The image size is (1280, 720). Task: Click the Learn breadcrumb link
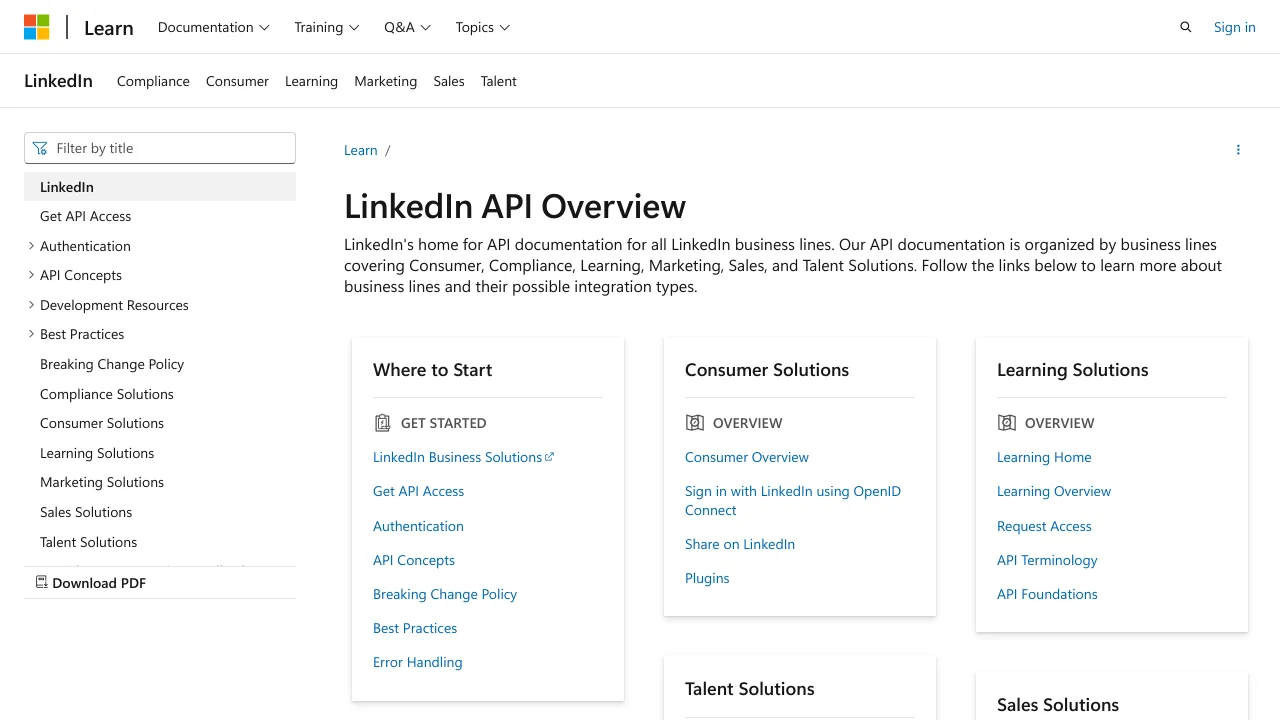tap(360, 150)
